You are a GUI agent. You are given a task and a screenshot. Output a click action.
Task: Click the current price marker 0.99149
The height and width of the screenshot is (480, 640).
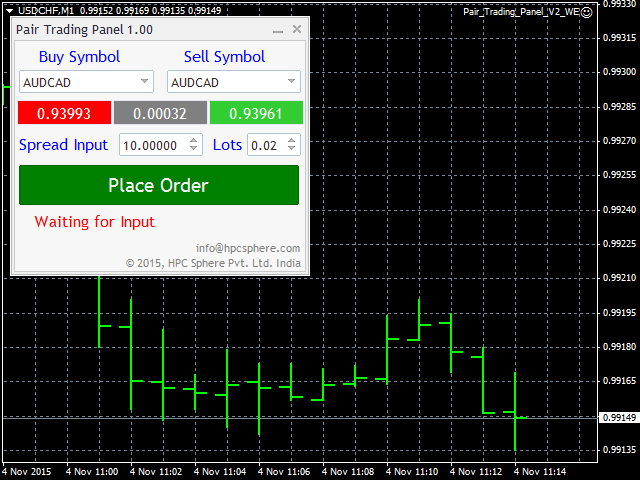click(618, 418)
